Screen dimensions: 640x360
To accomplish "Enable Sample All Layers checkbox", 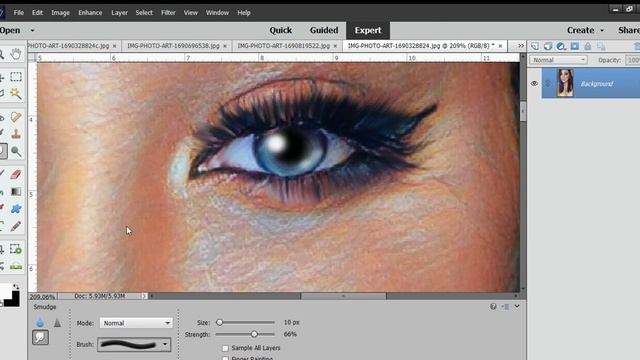I will [x=225, y=348].
